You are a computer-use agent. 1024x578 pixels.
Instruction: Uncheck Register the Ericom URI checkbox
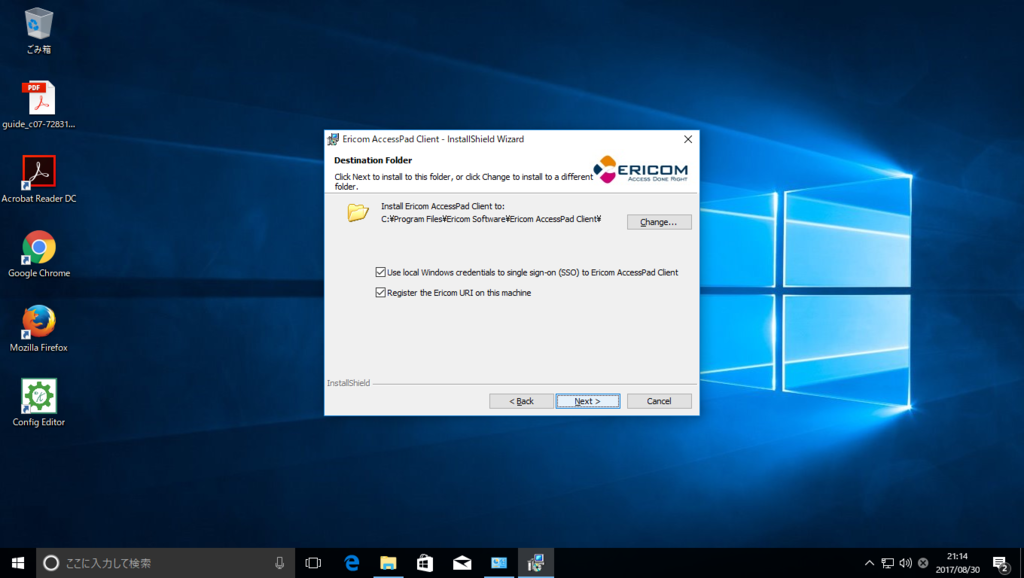point(380,293)
